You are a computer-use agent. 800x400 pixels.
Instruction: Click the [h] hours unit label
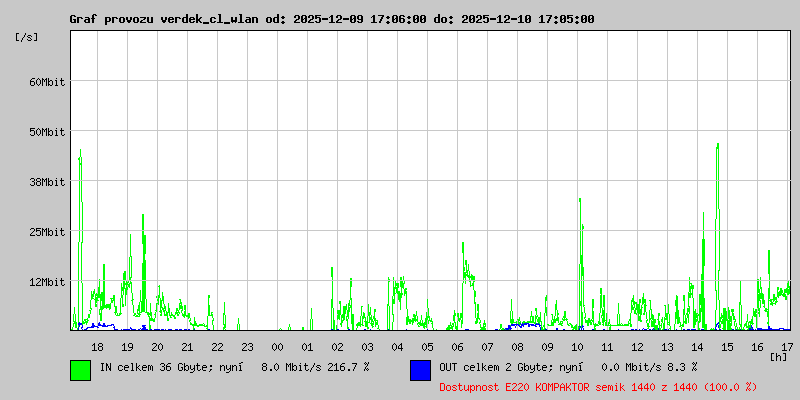coord(779,356)
